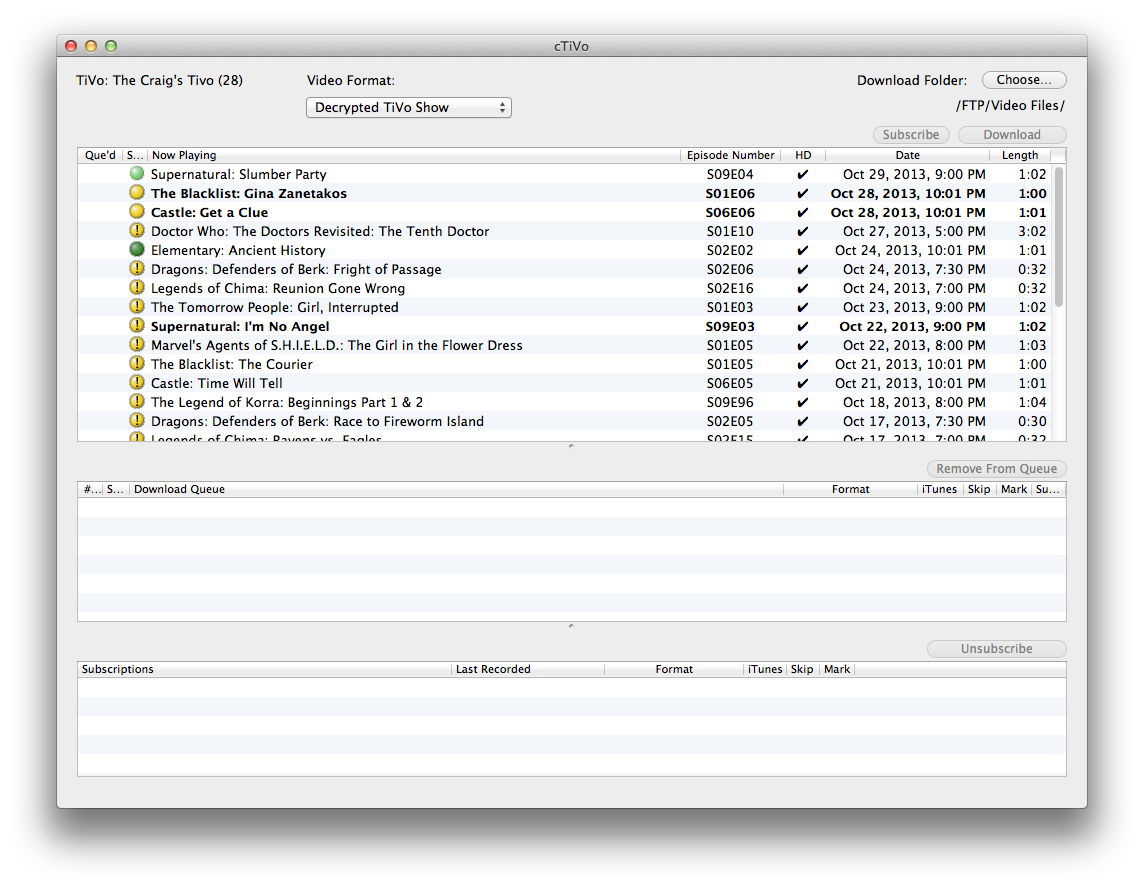This screenshot has height=887, width=1144.
Task: Click Mark header in Subscriptions table
Action: [x=837, y=670]
